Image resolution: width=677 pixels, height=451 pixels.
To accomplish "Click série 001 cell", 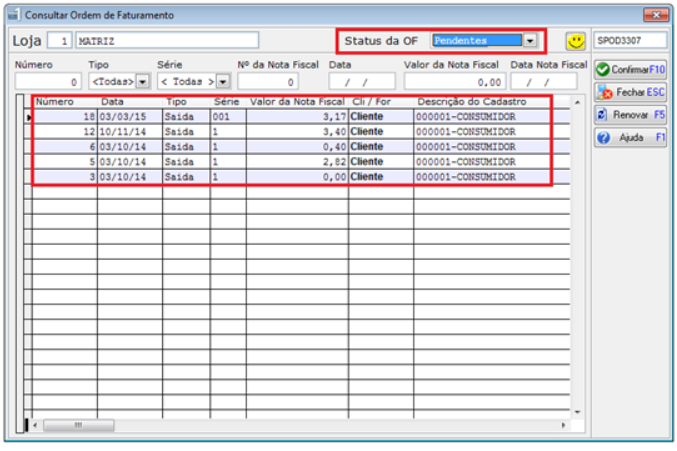I will (228, 117).
